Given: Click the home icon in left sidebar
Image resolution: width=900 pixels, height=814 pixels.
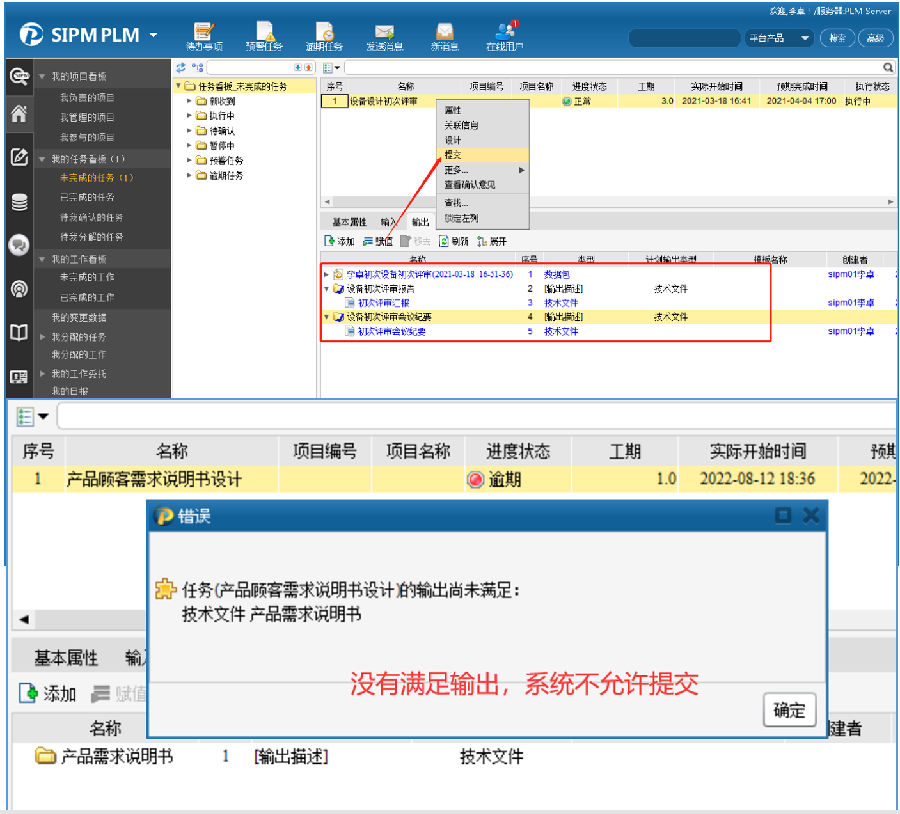Looking at the screenshot, I should coord(18,113).
